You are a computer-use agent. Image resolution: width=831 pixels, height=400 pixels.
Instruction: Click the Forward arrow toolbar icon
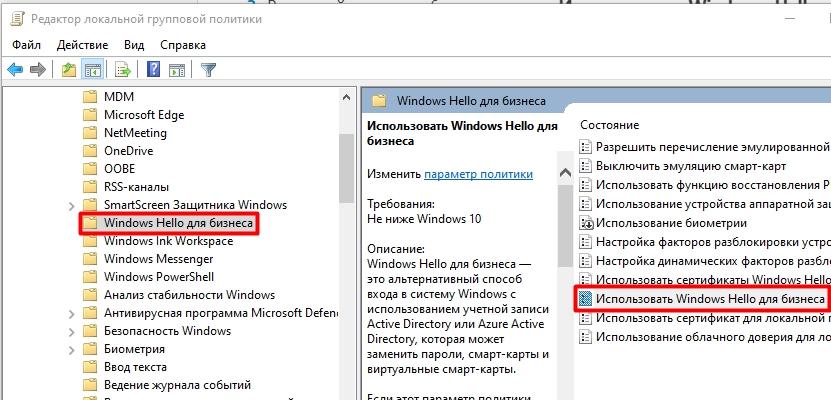[38, 69]
